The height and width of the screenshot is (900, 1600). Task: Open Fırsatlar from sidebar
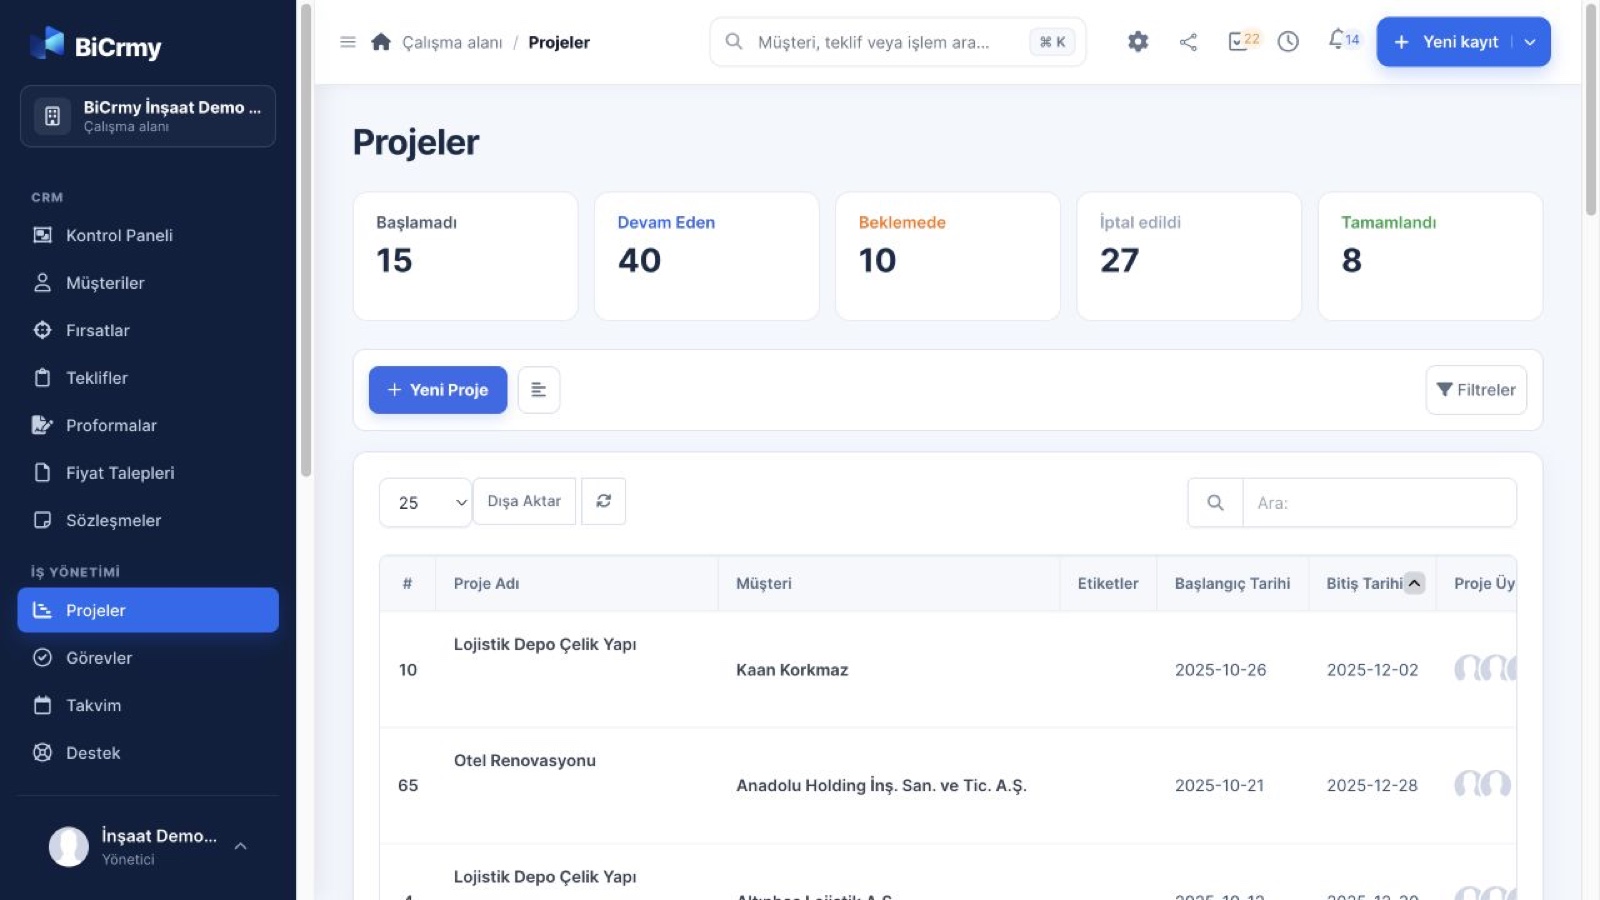148,330
